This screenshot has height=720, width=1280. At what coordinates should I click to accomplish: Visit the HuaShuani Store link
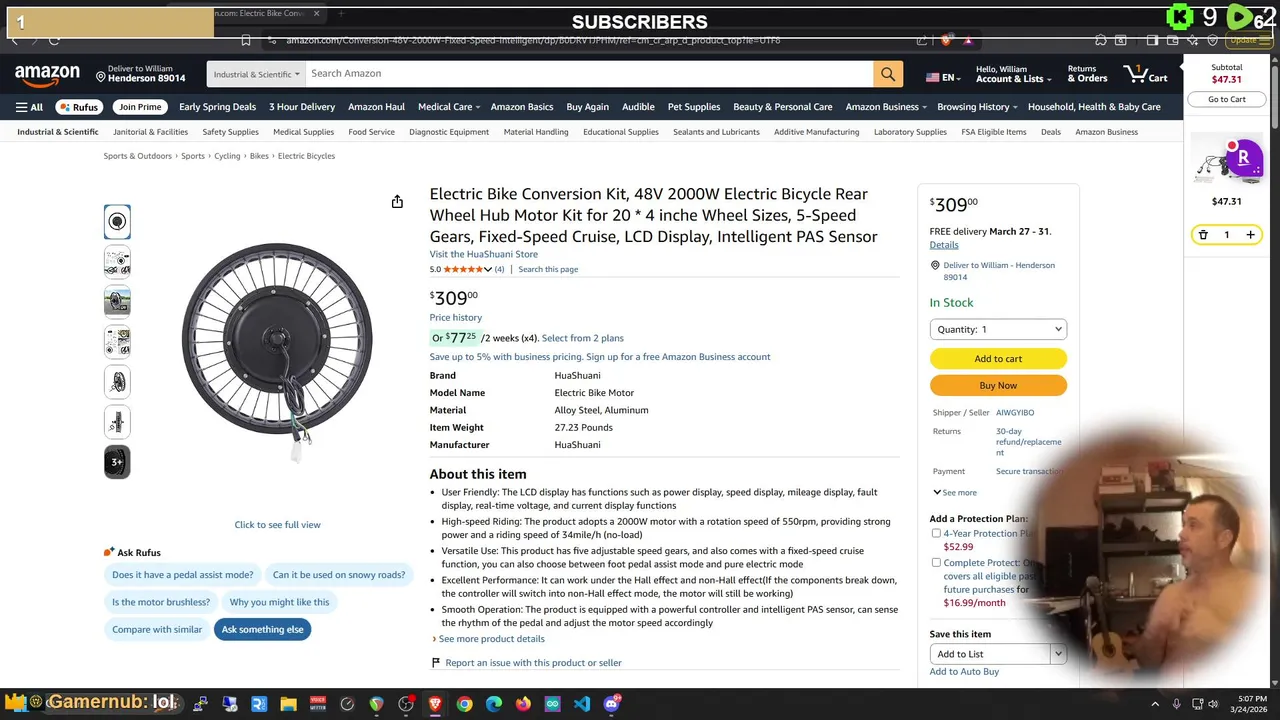coord(483,254)
